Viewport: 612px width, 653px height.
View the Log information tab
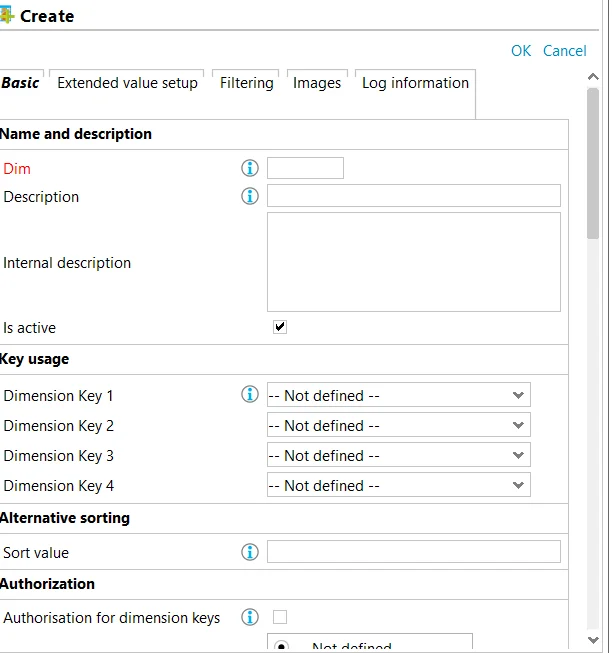415,83
